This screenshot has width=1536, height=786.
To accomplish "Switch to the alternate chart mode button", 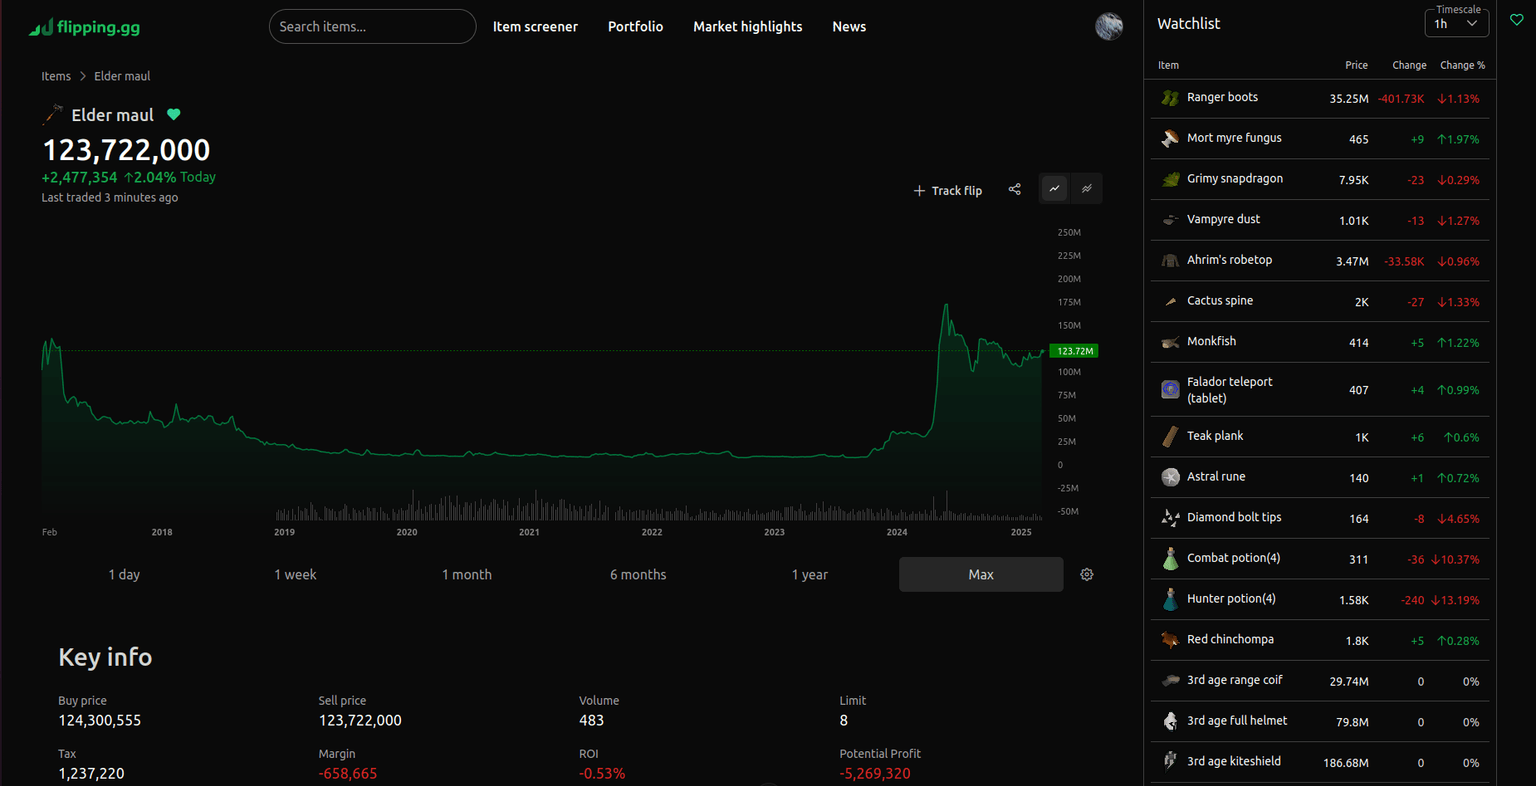I will 1087,189.
